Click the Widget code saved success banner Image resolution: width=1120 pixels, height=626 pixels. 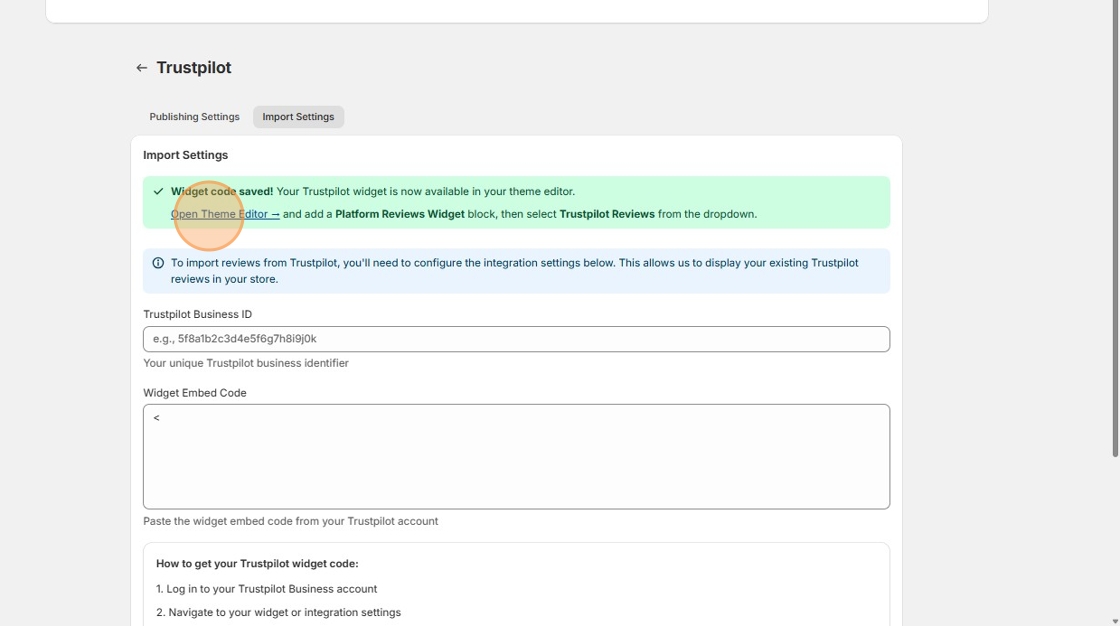point(516,203)
